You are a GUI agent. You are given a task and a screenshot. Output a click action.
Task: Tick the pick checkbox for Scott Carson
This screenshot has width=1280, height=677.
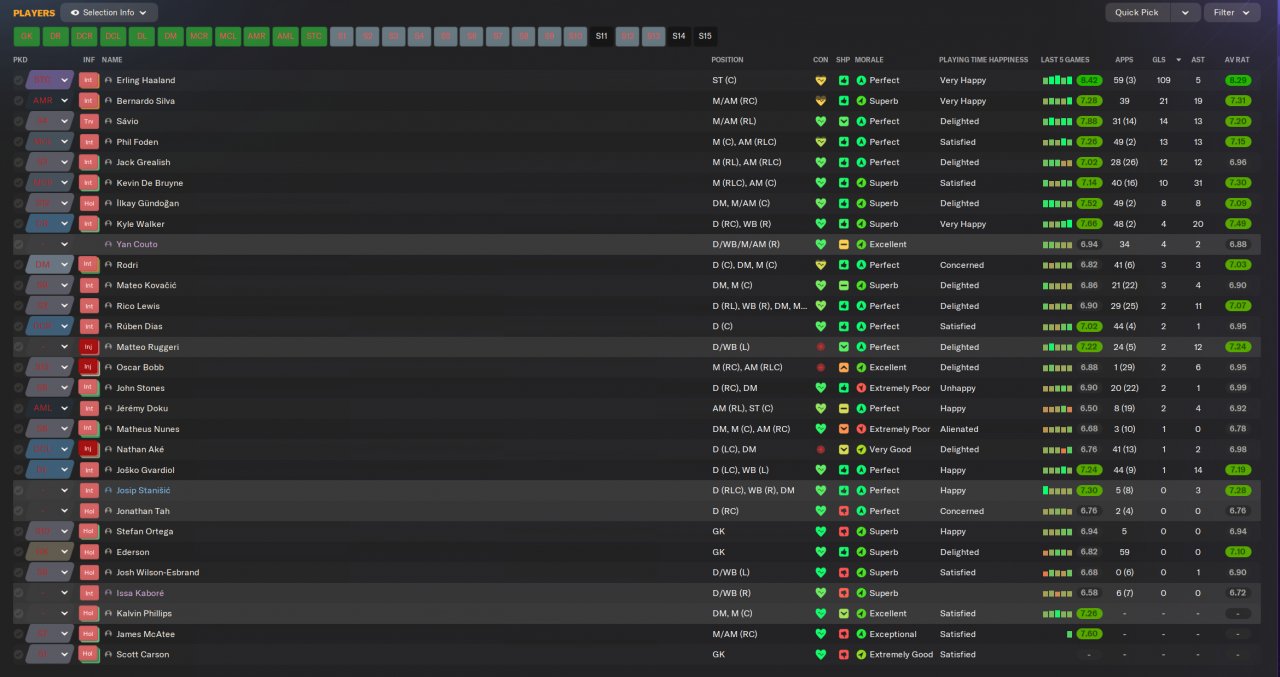tap(19, 654)
